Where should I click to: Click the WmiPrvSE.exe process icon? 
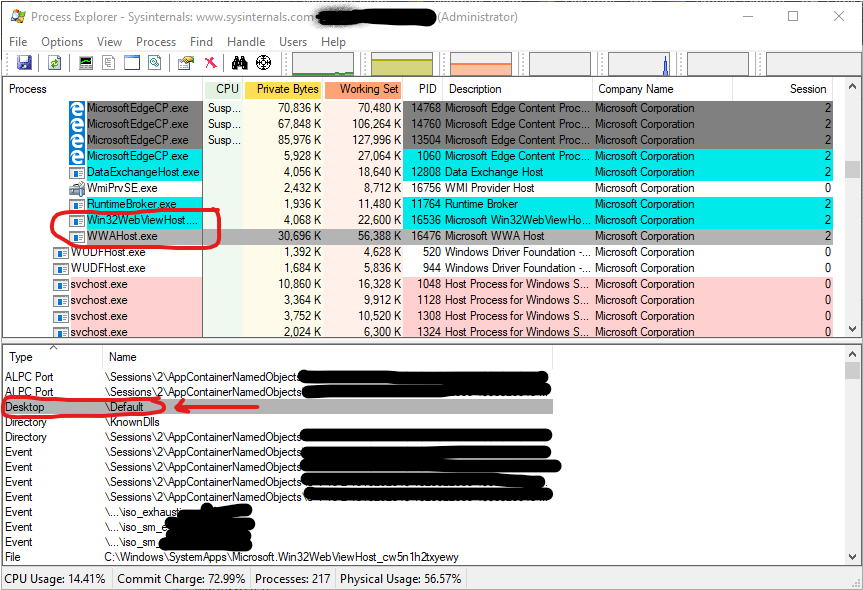[77, 188]
